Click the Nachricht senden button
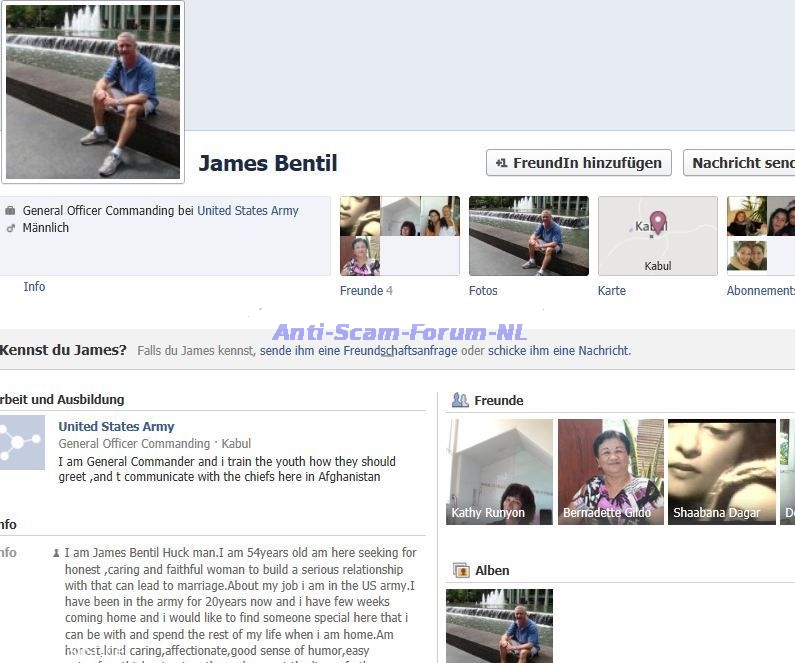The height and width of the screenshot is (663, 795). [x=741, y=163]
